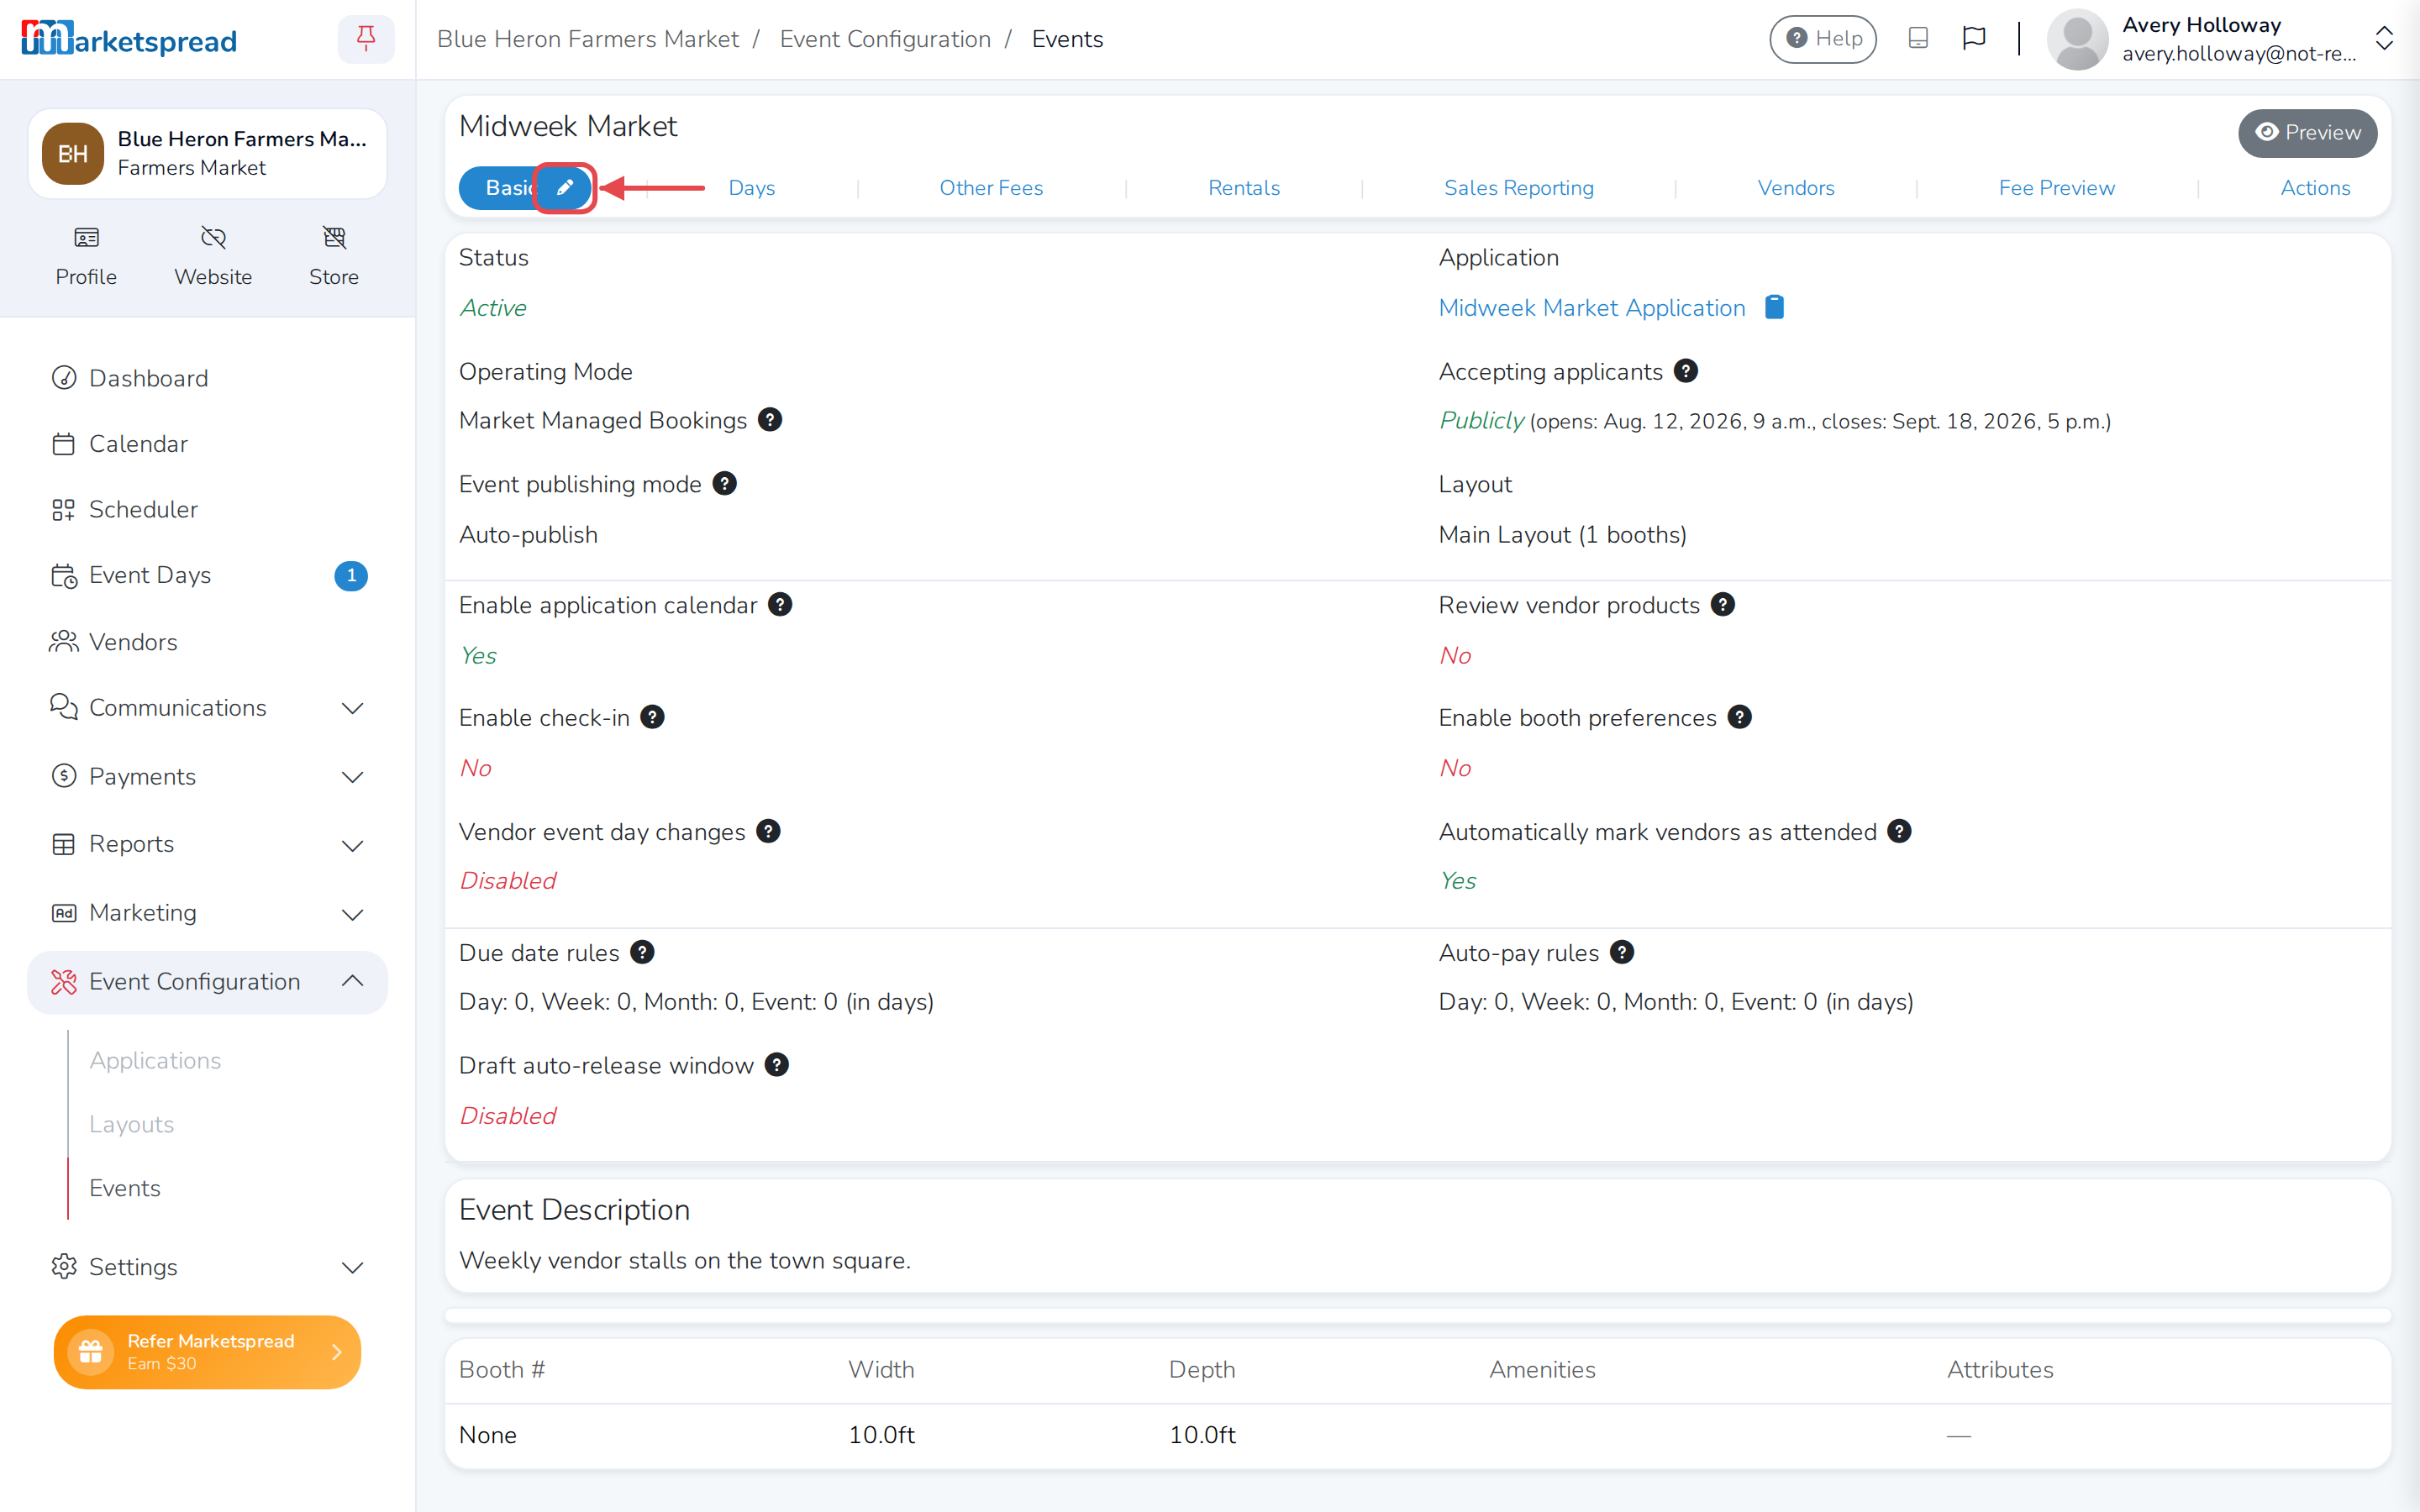Expand the Reports menu

coord(207,845)
